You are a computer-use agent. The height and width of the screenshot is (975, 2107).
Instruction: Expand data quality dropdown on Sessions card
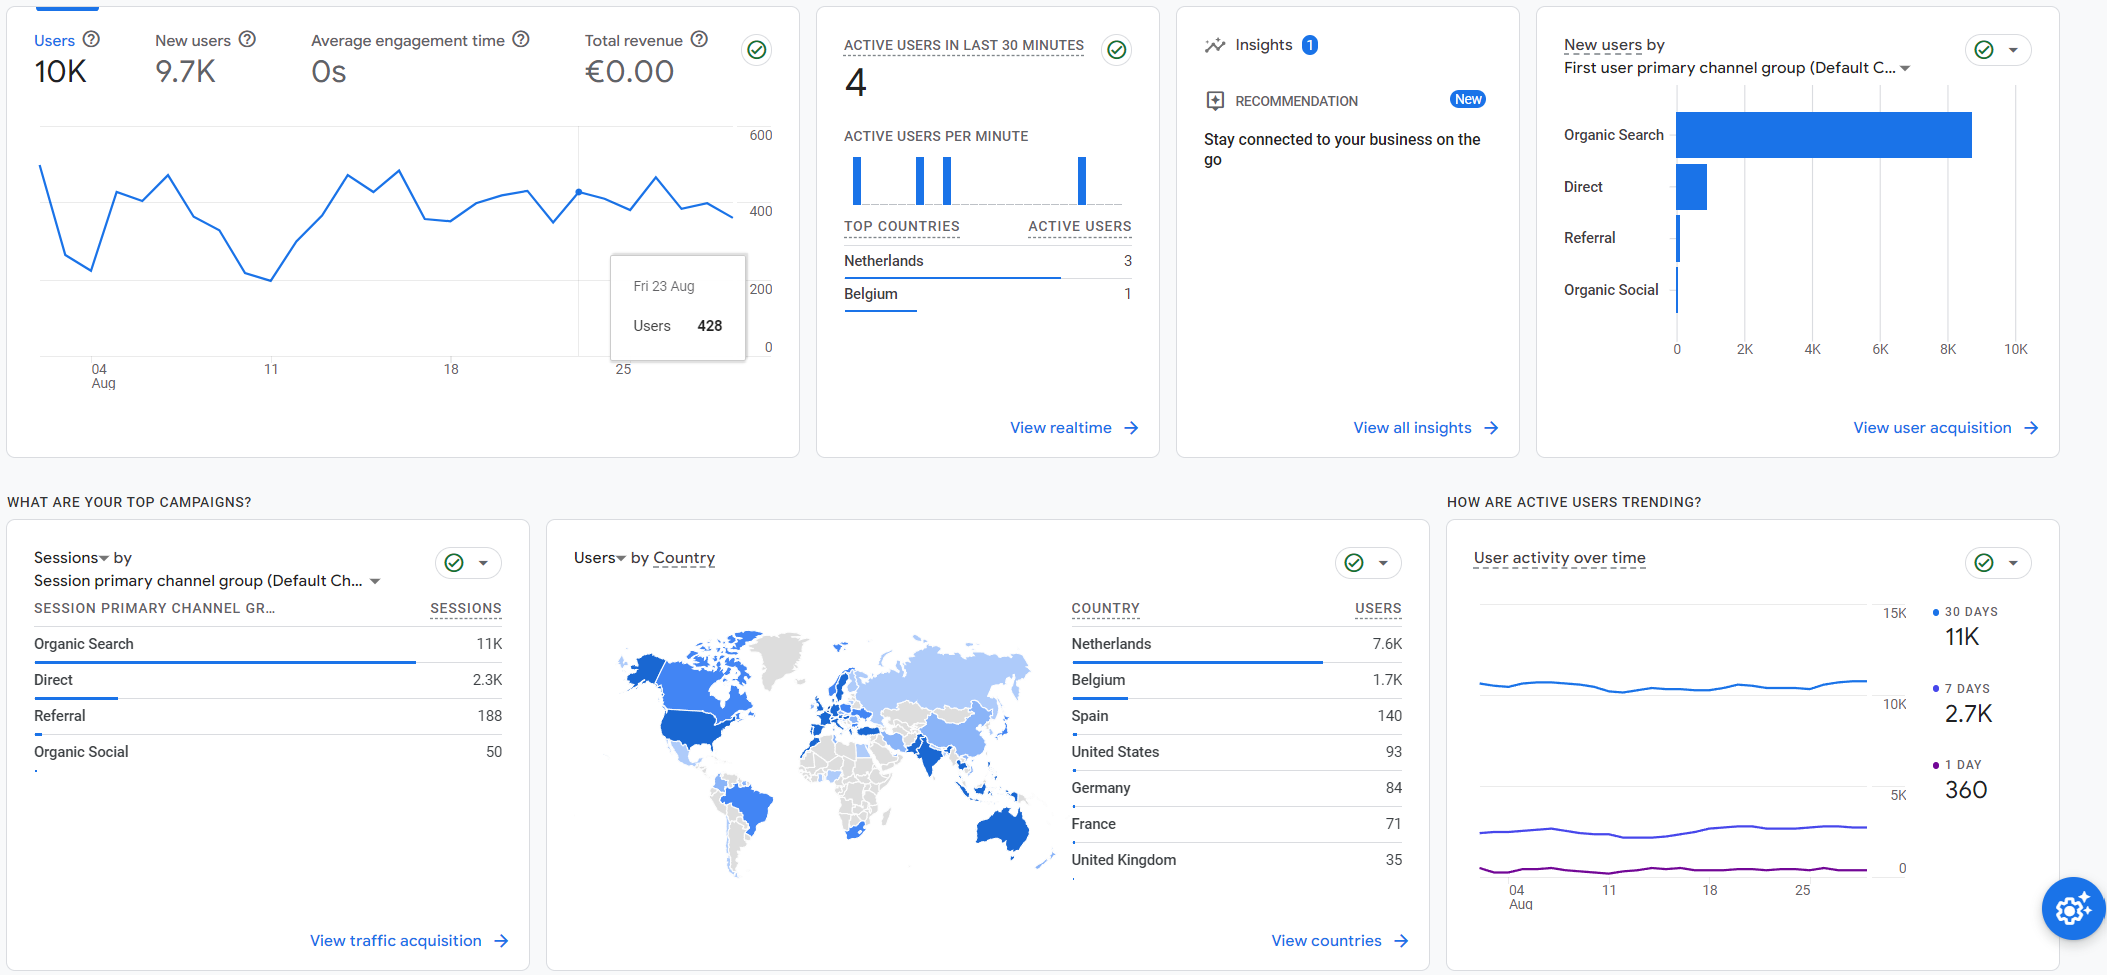[483, 563]
